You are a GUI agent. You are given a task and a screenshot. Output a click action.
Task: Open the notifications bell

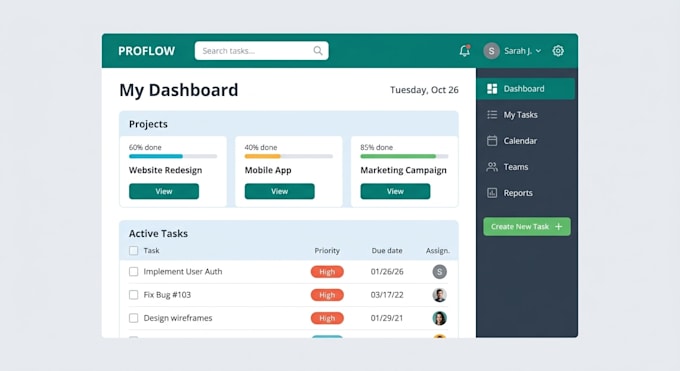[464, 51]
